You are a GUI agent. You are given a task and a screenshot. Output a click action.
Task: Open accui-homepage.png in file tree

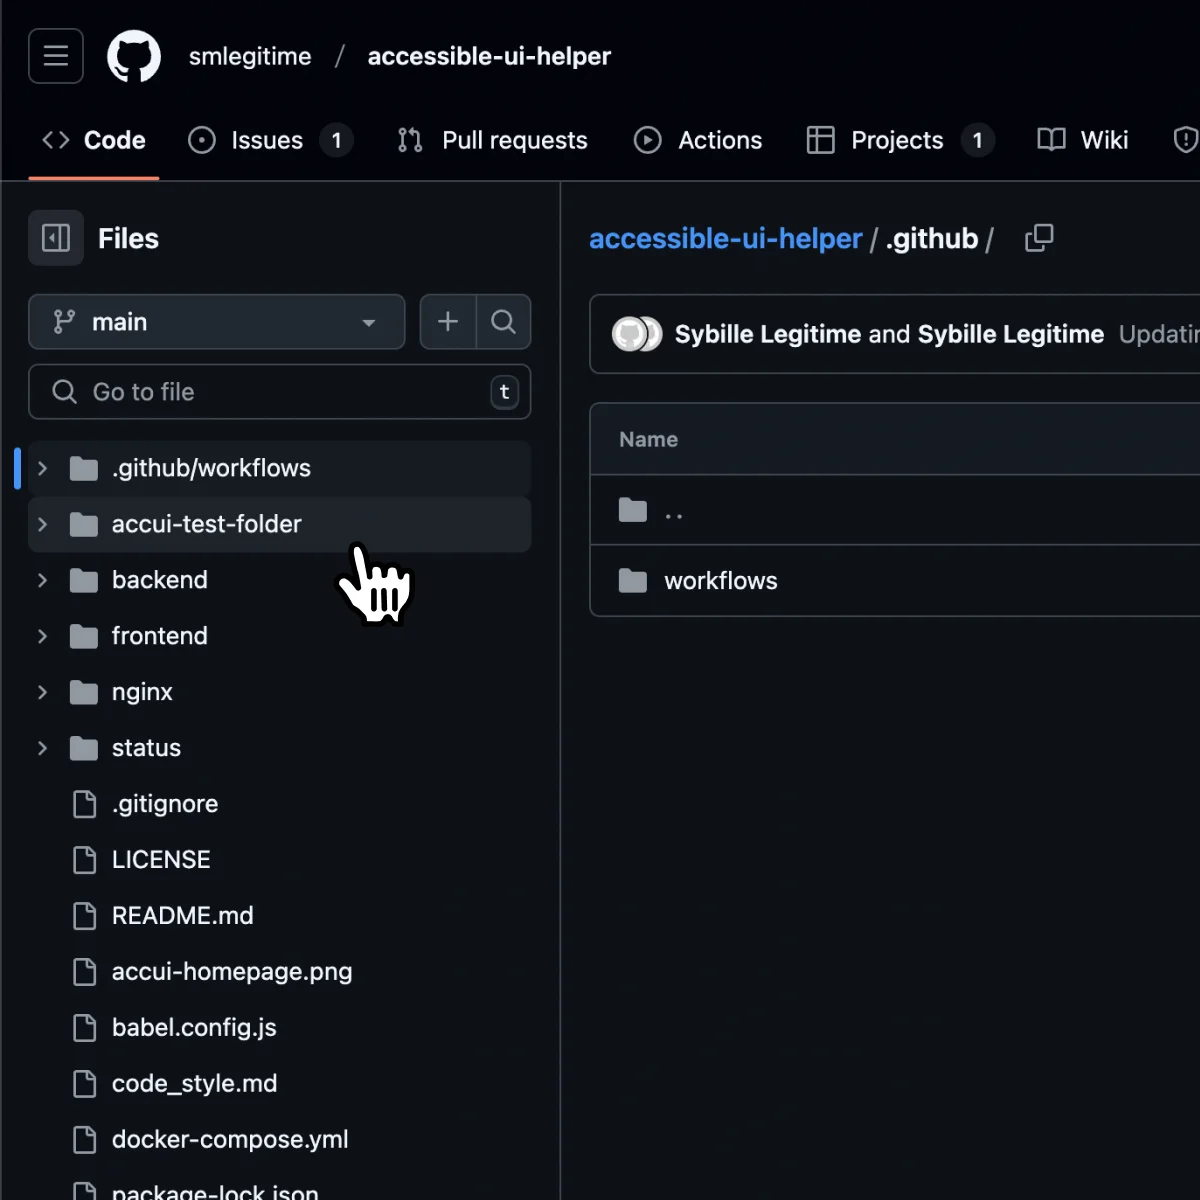[279, 972]
